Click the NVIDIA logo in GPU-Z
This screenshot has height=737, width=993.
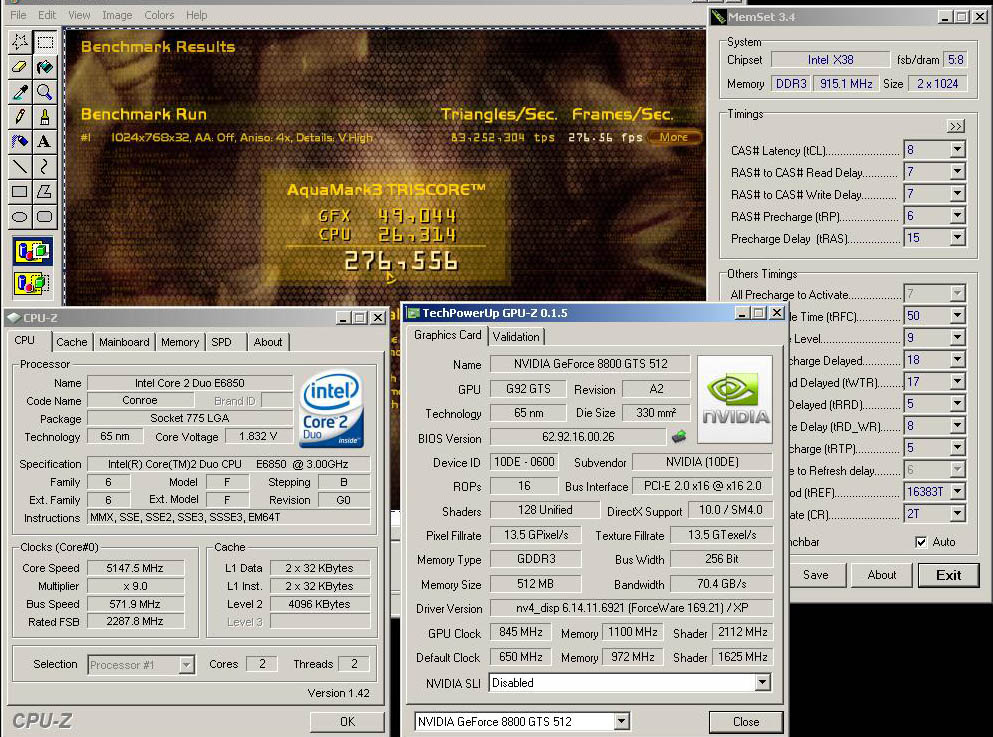pyautogui.click(x=735, y=399)
